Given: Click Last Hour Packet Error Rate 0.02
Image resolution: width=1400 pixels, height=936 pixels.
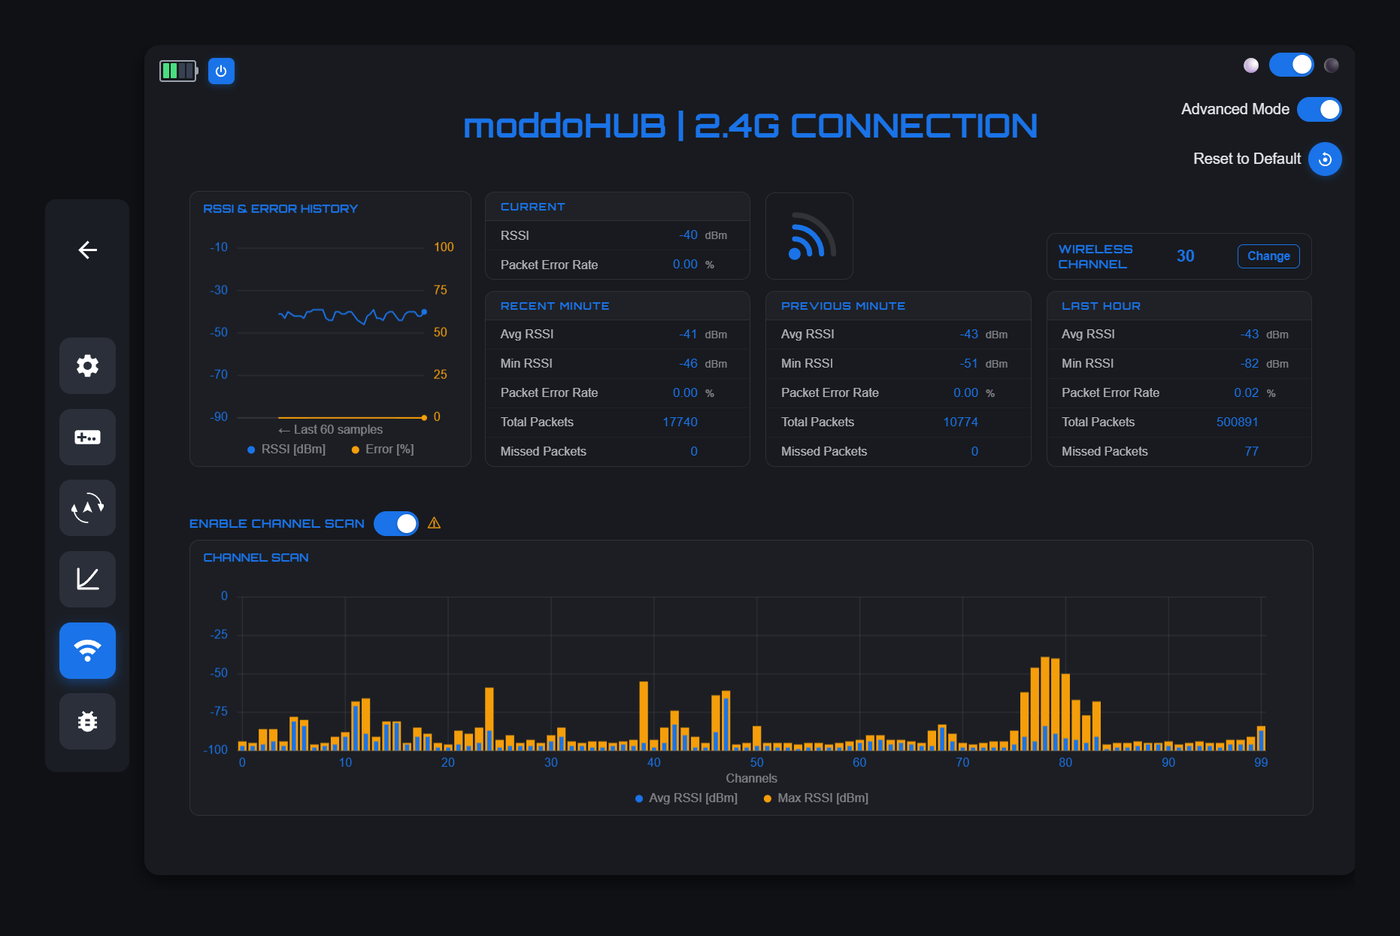Looking at the screenshot, I should click(1246, 393).
